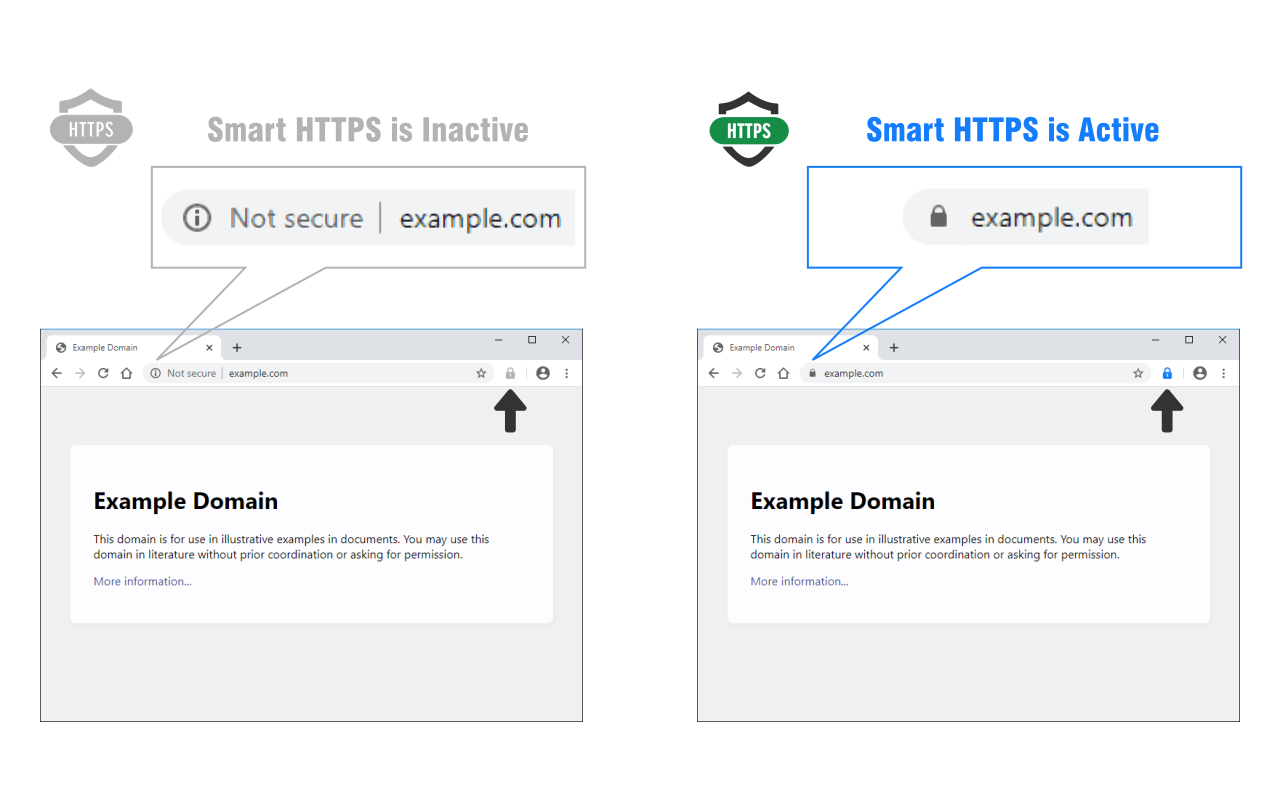Click the lock icon near the left browser's arrow

(510, 373)
